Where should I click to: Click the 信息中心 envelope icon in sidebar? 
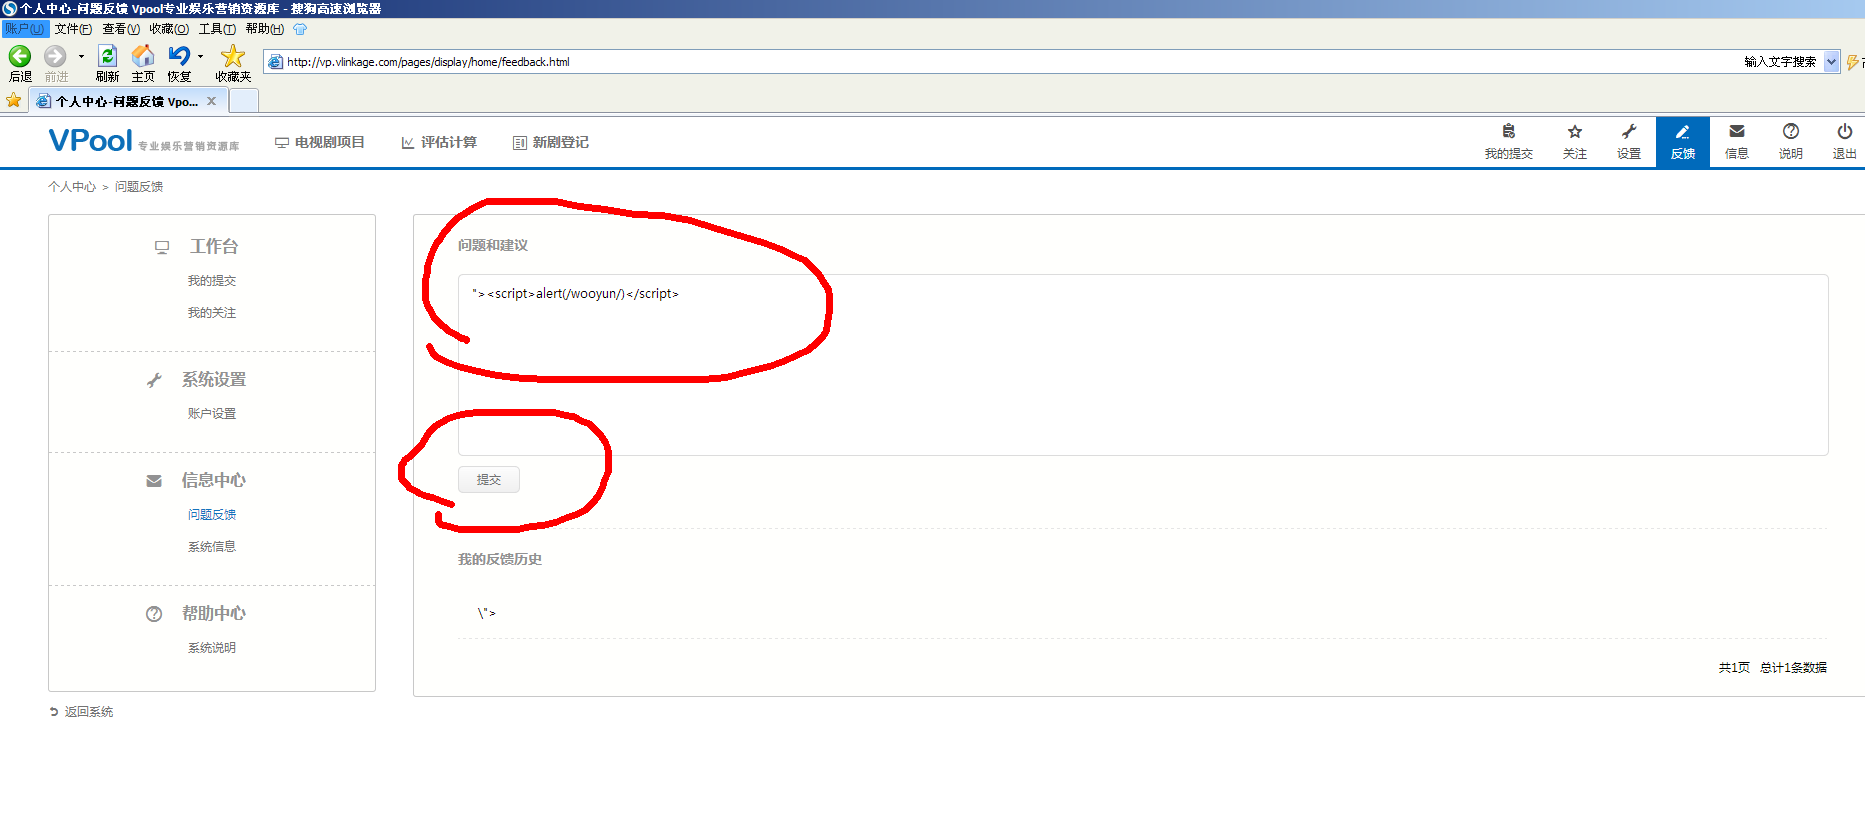(x=154, y=481)
